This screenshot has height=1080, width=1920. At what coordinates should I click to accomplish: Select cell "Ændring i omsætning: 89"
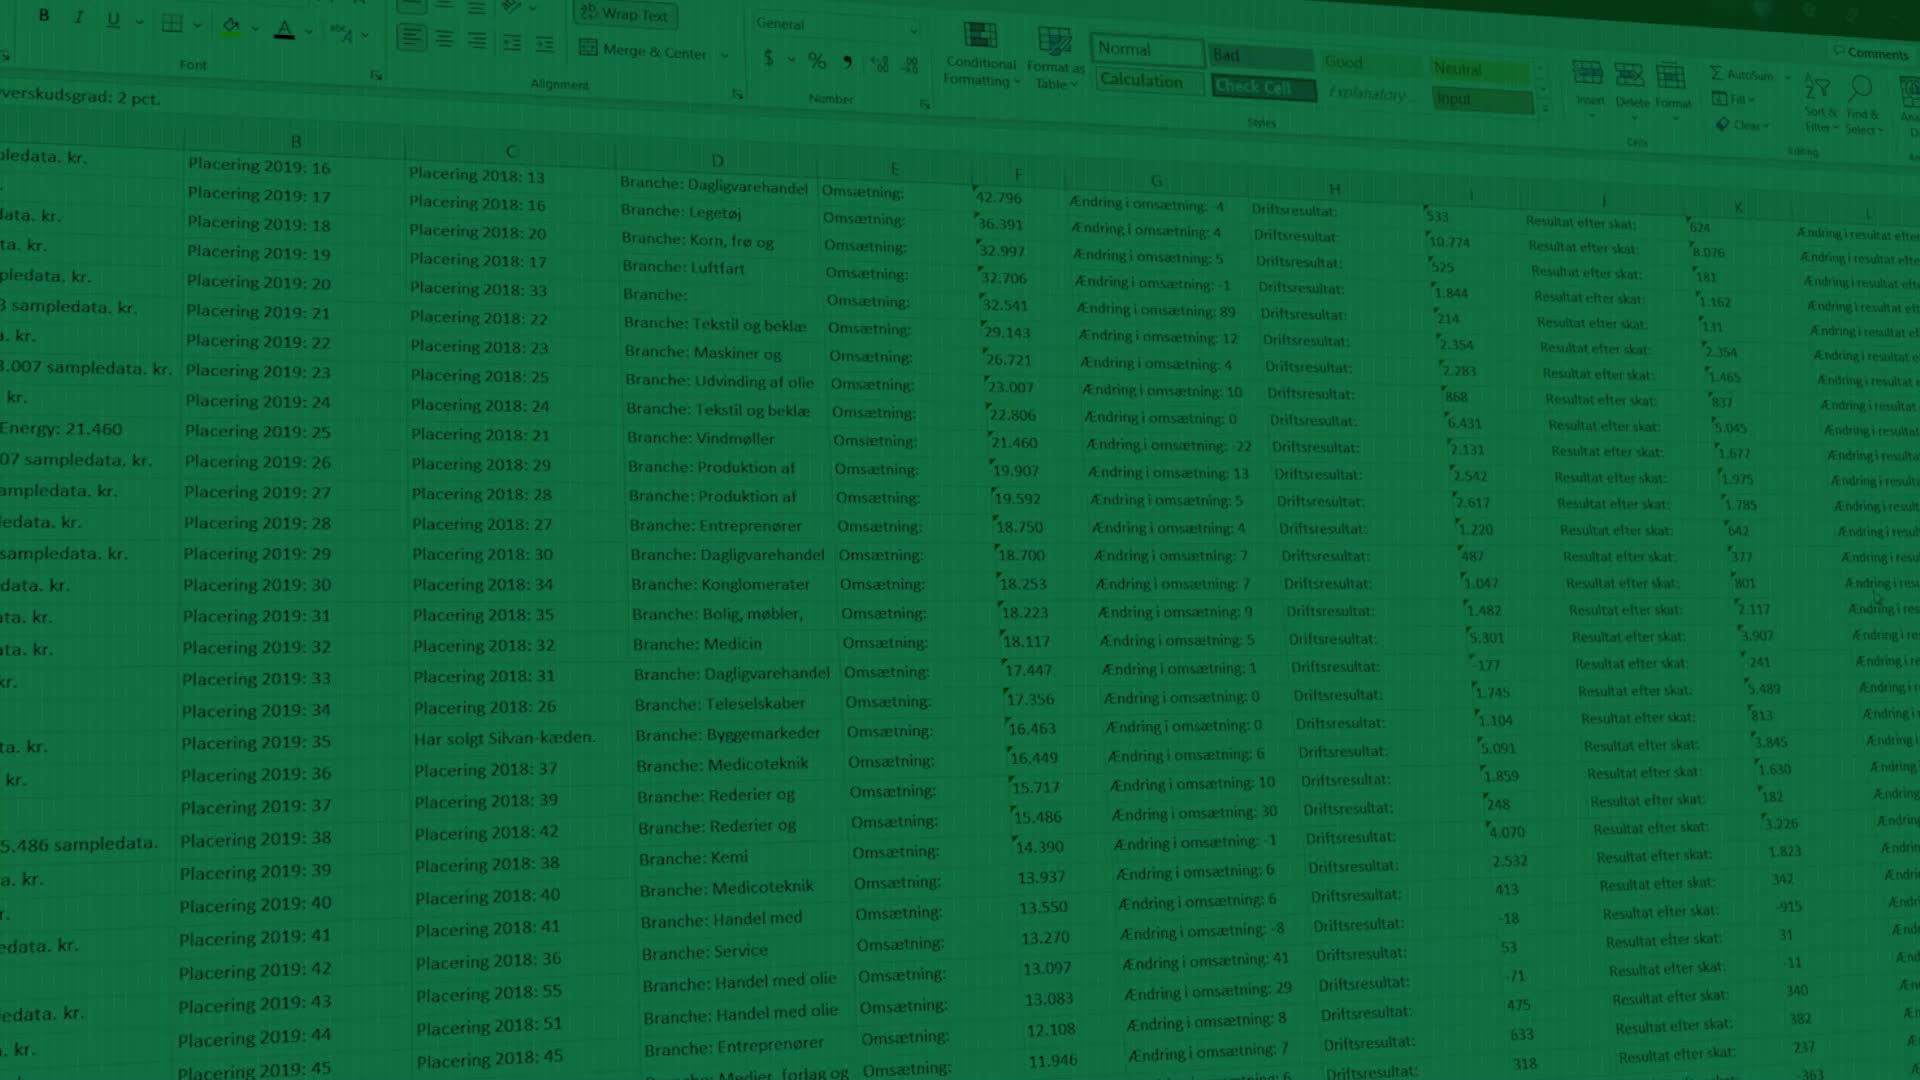(x=1156, y=311)
